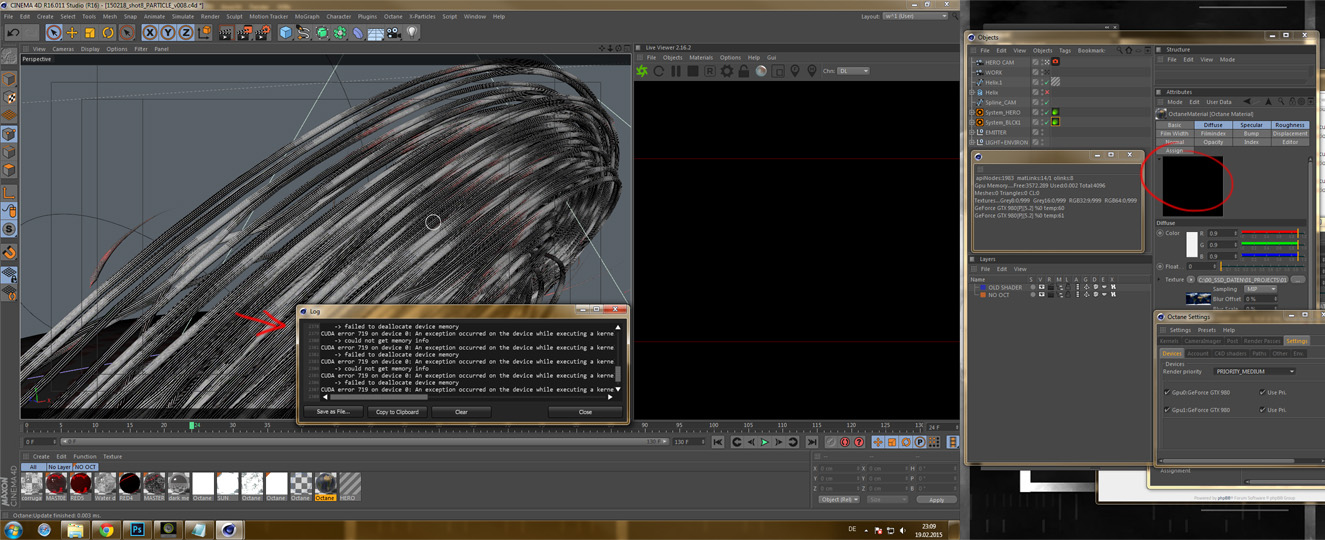Toggle Gpu0 GeForce GTX 980 checkbox
This screenshot has height=540, width=1325.
pos(1167,393)
